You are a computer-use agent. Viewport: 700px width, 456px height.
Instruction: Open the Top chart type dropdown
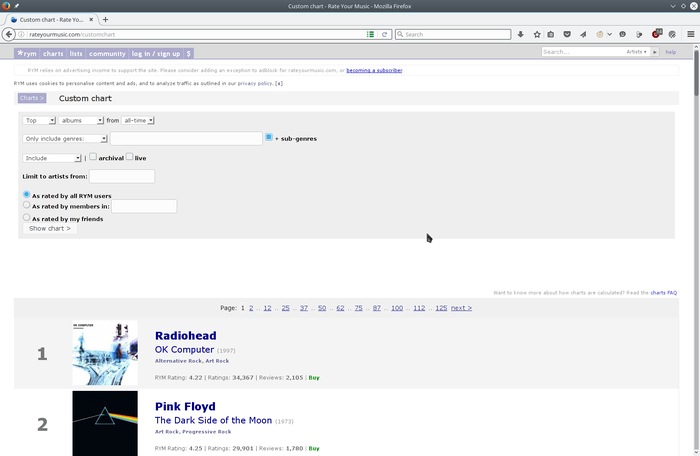click(39, 121)
